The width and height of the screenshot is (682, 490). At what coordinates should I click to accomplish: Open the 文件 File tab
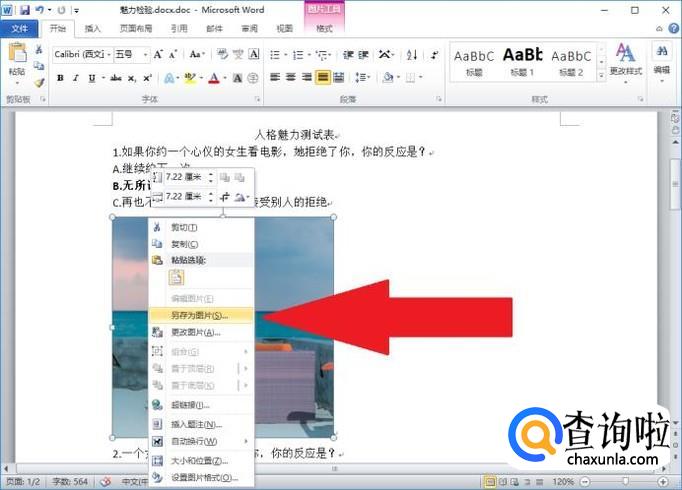tap(20, 29)
